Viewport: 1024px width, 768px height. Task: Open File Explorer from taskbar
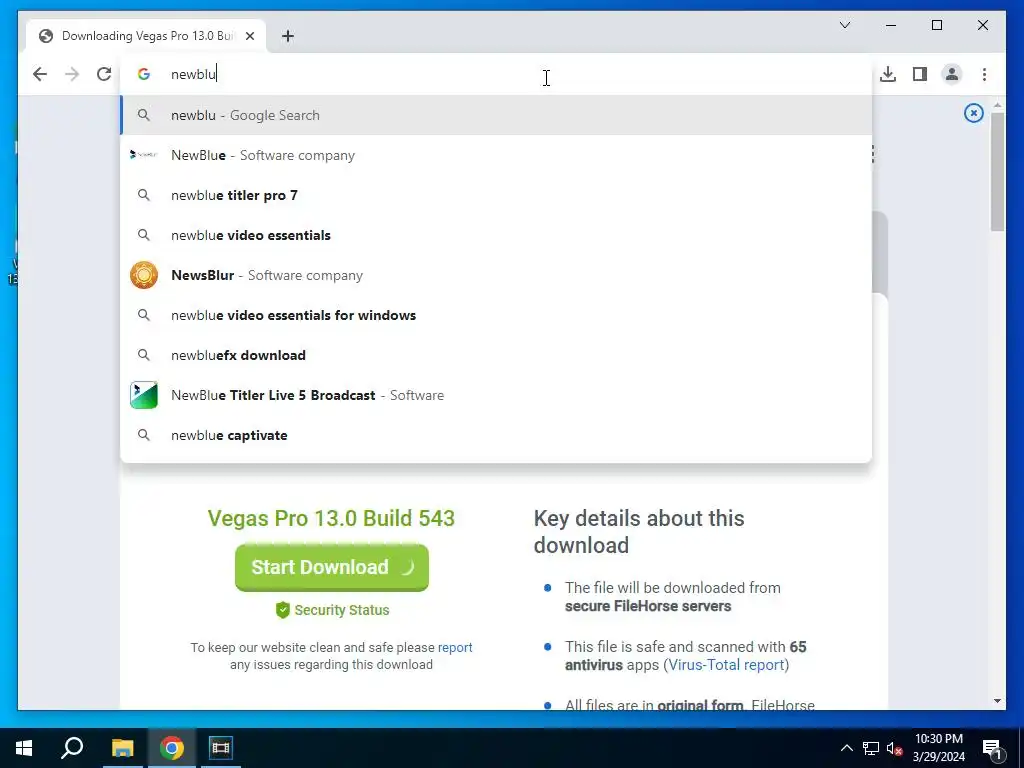pos(122,748)
